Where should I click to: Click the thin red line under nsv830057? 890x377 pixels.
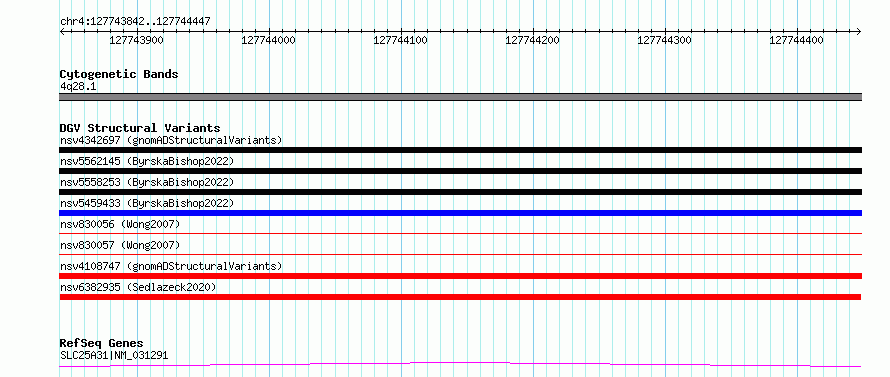(460, 254)
